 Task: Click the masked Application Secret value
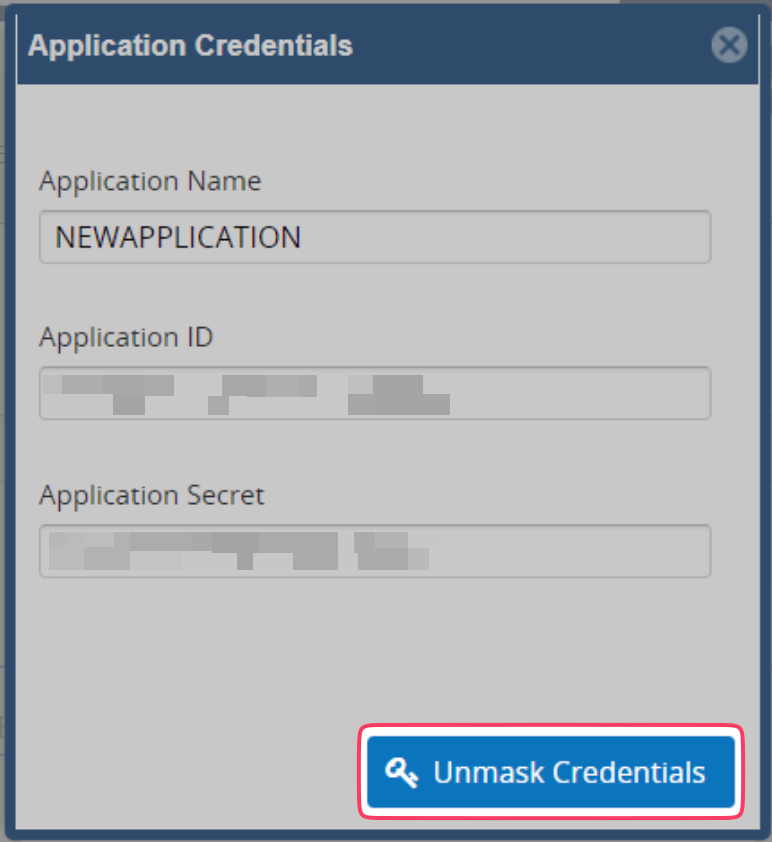240,551
